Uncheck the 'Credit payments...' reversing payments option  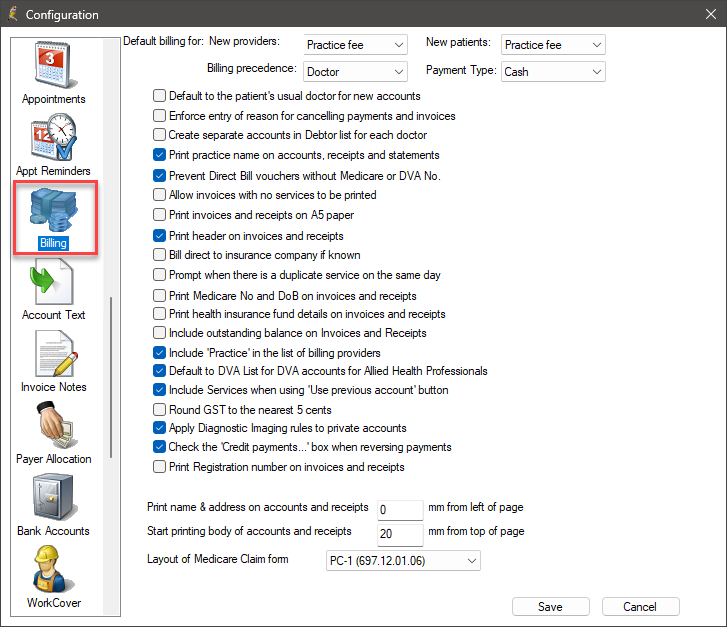[159, 447]
